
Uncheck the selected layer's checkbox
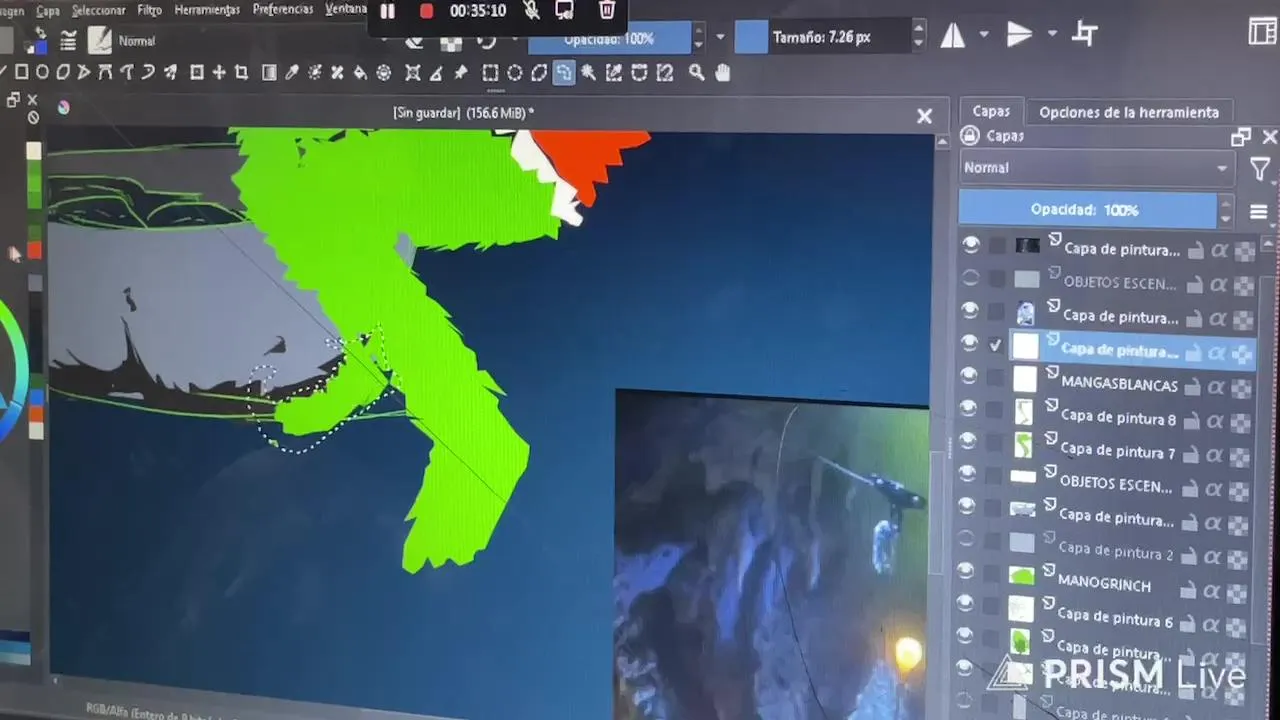click(995, 345)
